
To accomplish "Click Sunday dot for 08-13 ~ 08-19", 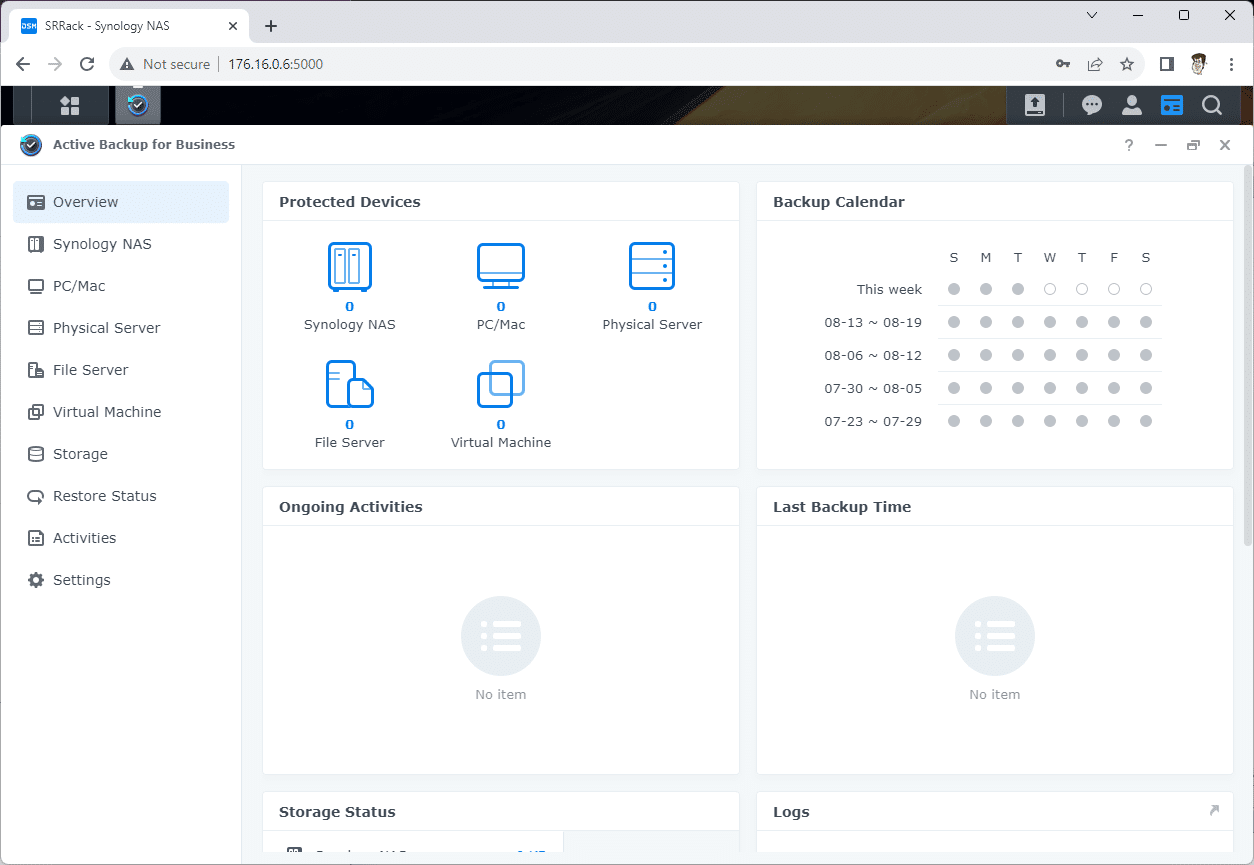I will pos(954,322).
